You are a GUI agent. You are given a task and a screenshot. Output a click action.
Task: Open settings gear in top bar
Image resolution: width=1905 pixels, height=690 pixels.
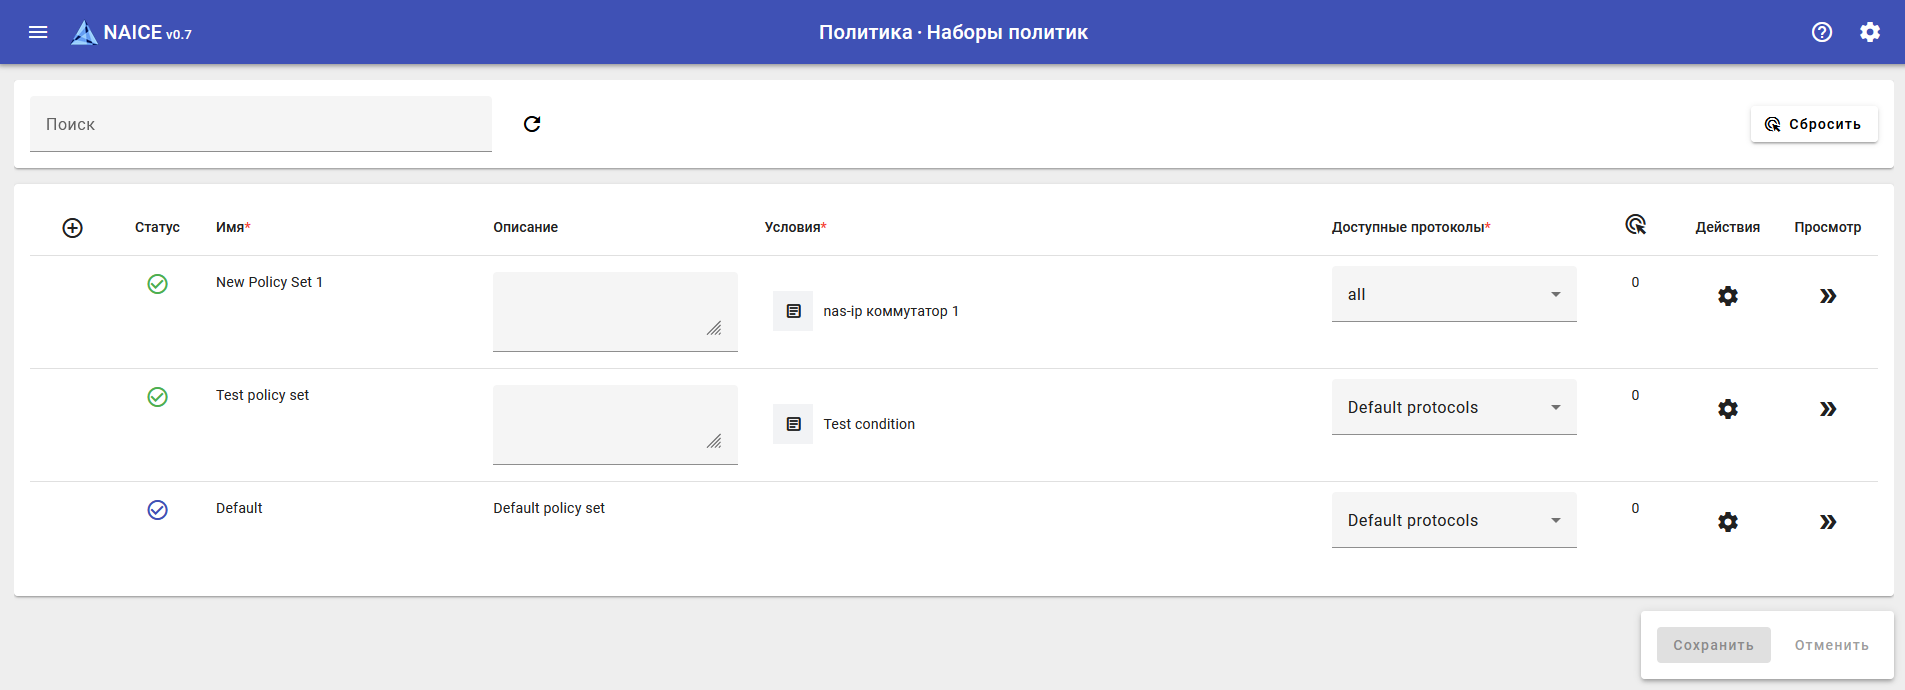1870,32
